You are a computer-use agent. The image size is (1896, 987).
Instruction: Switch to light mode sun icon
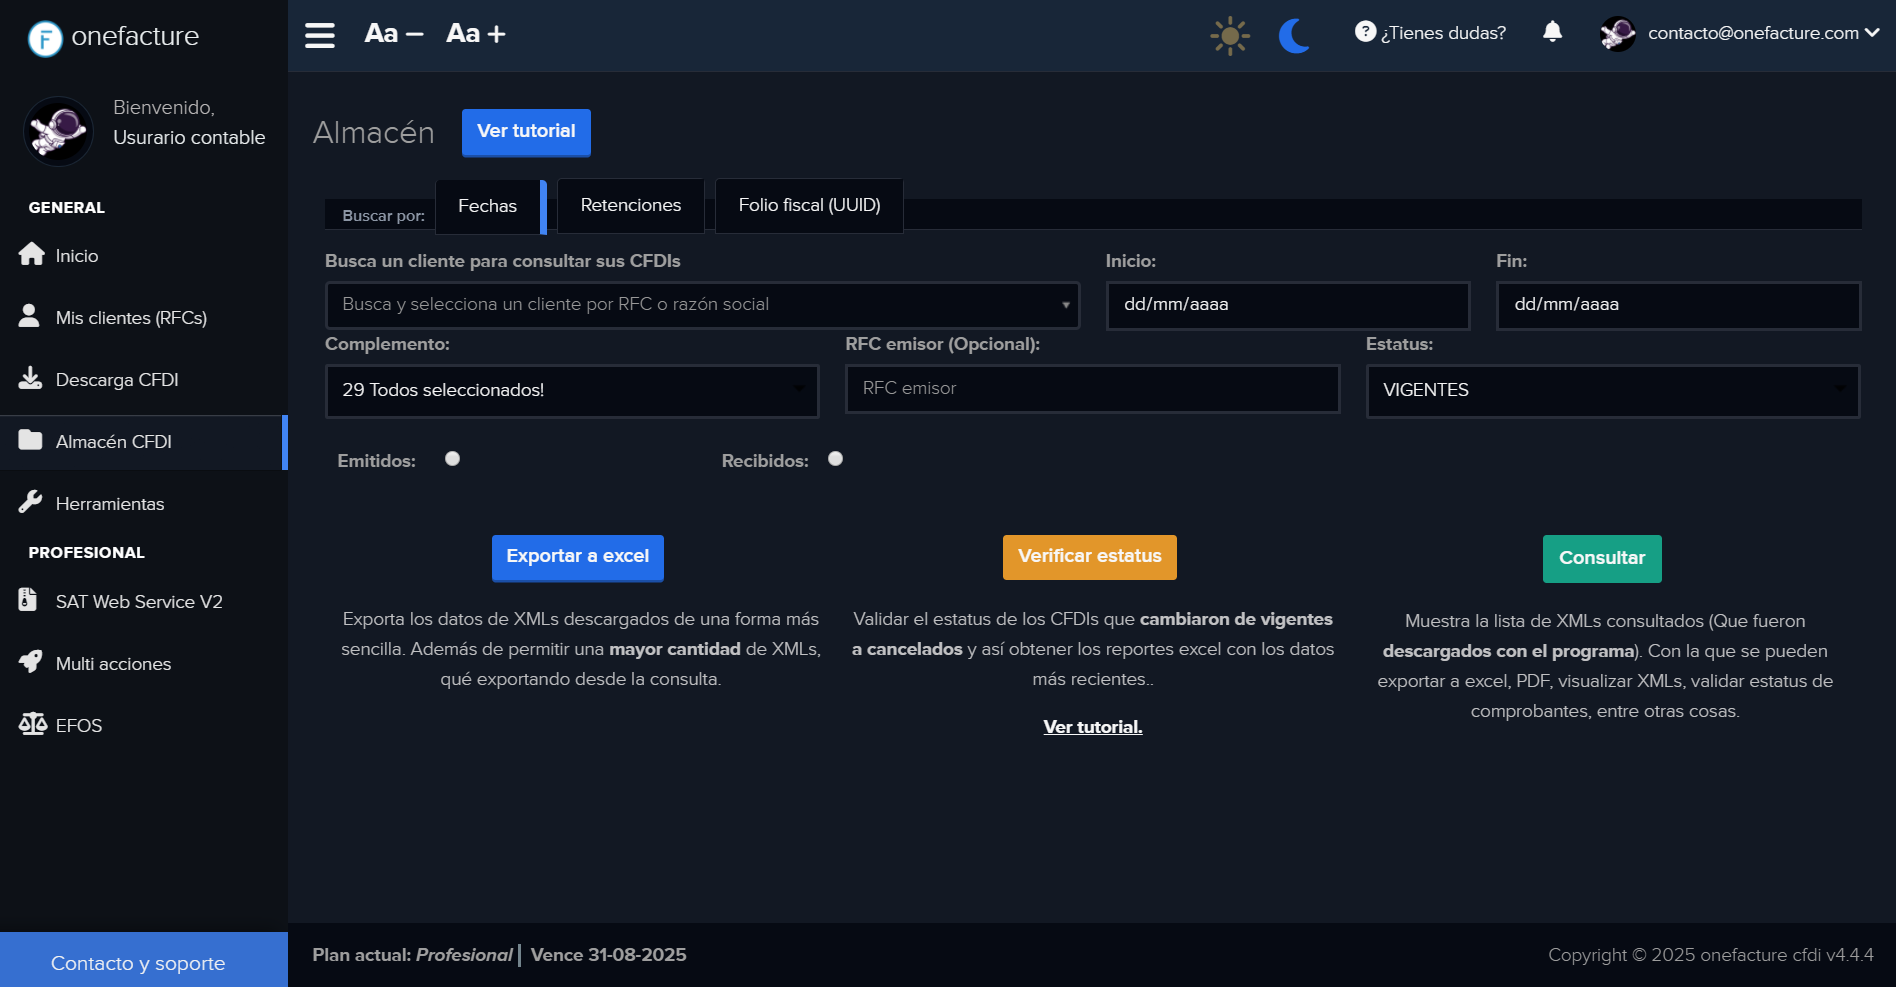[1230, 36]
